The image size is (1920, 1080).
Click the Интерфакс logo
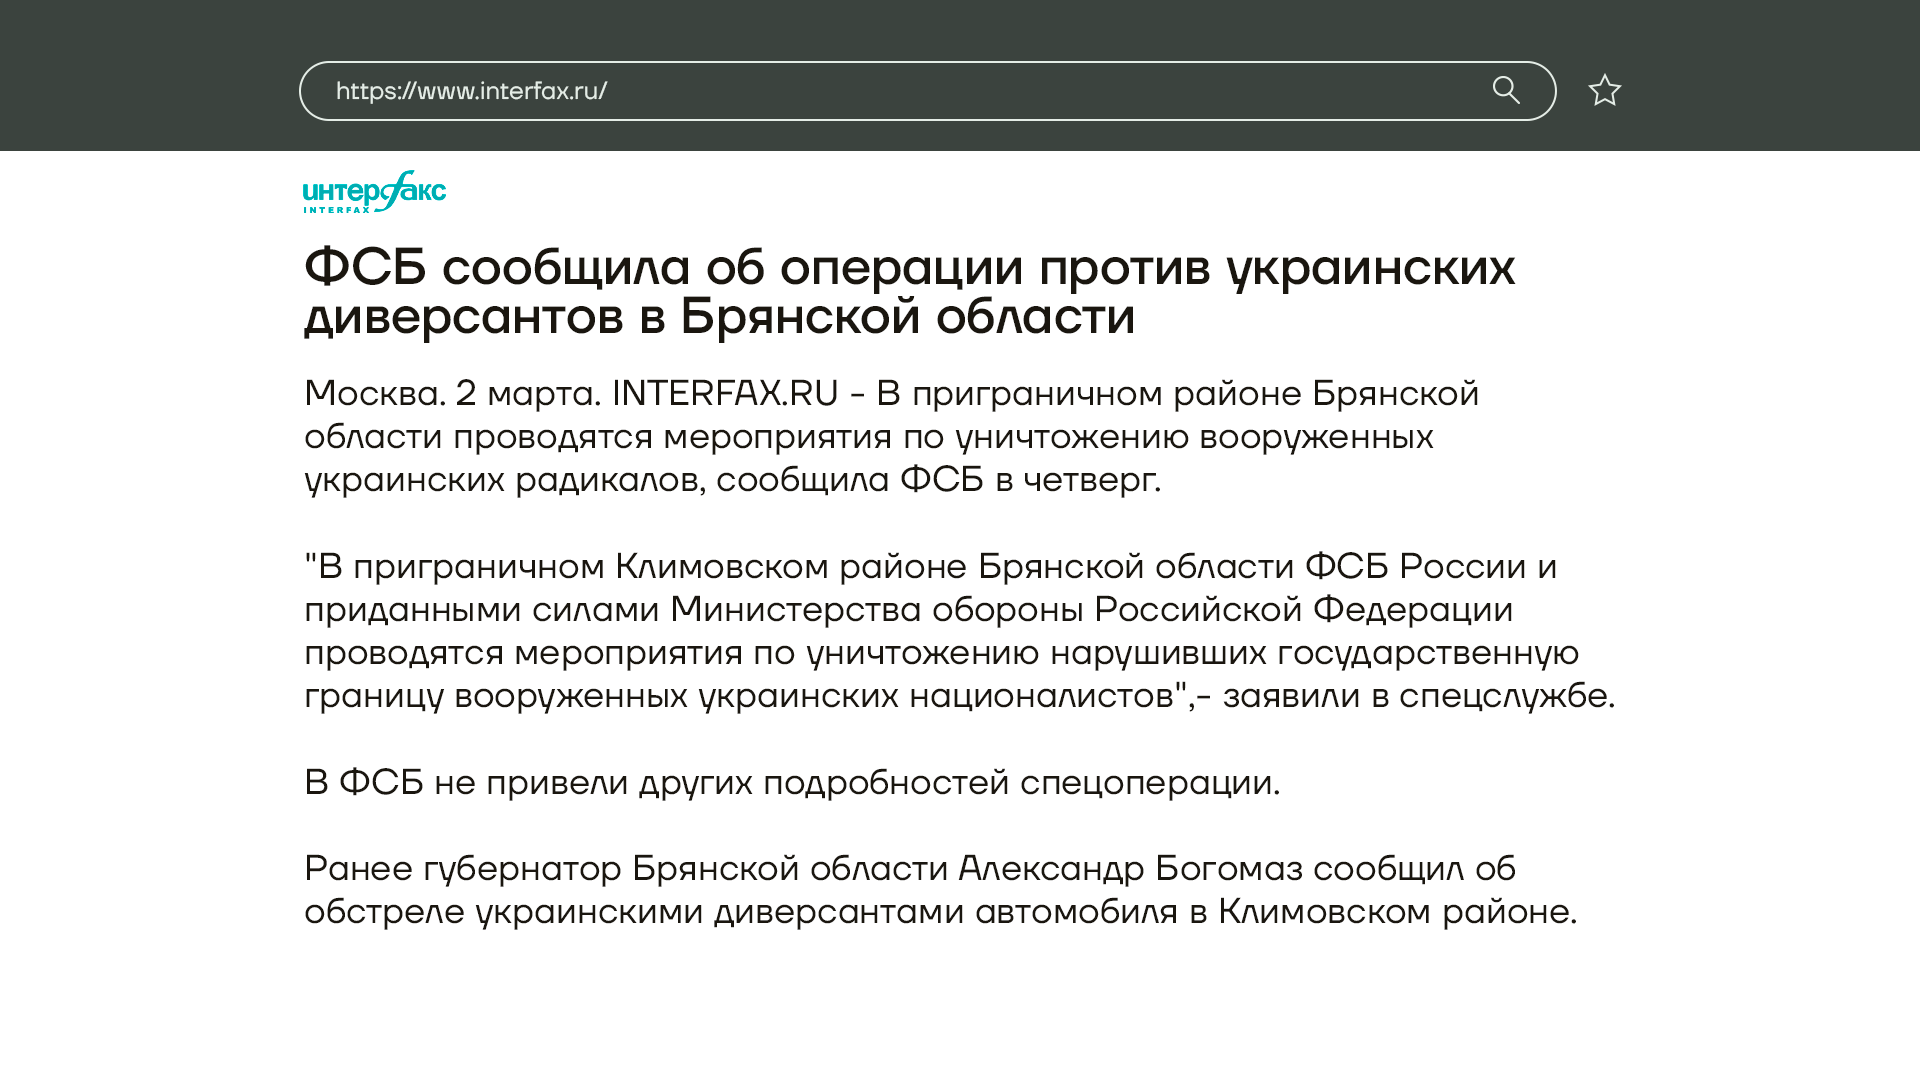374,188
